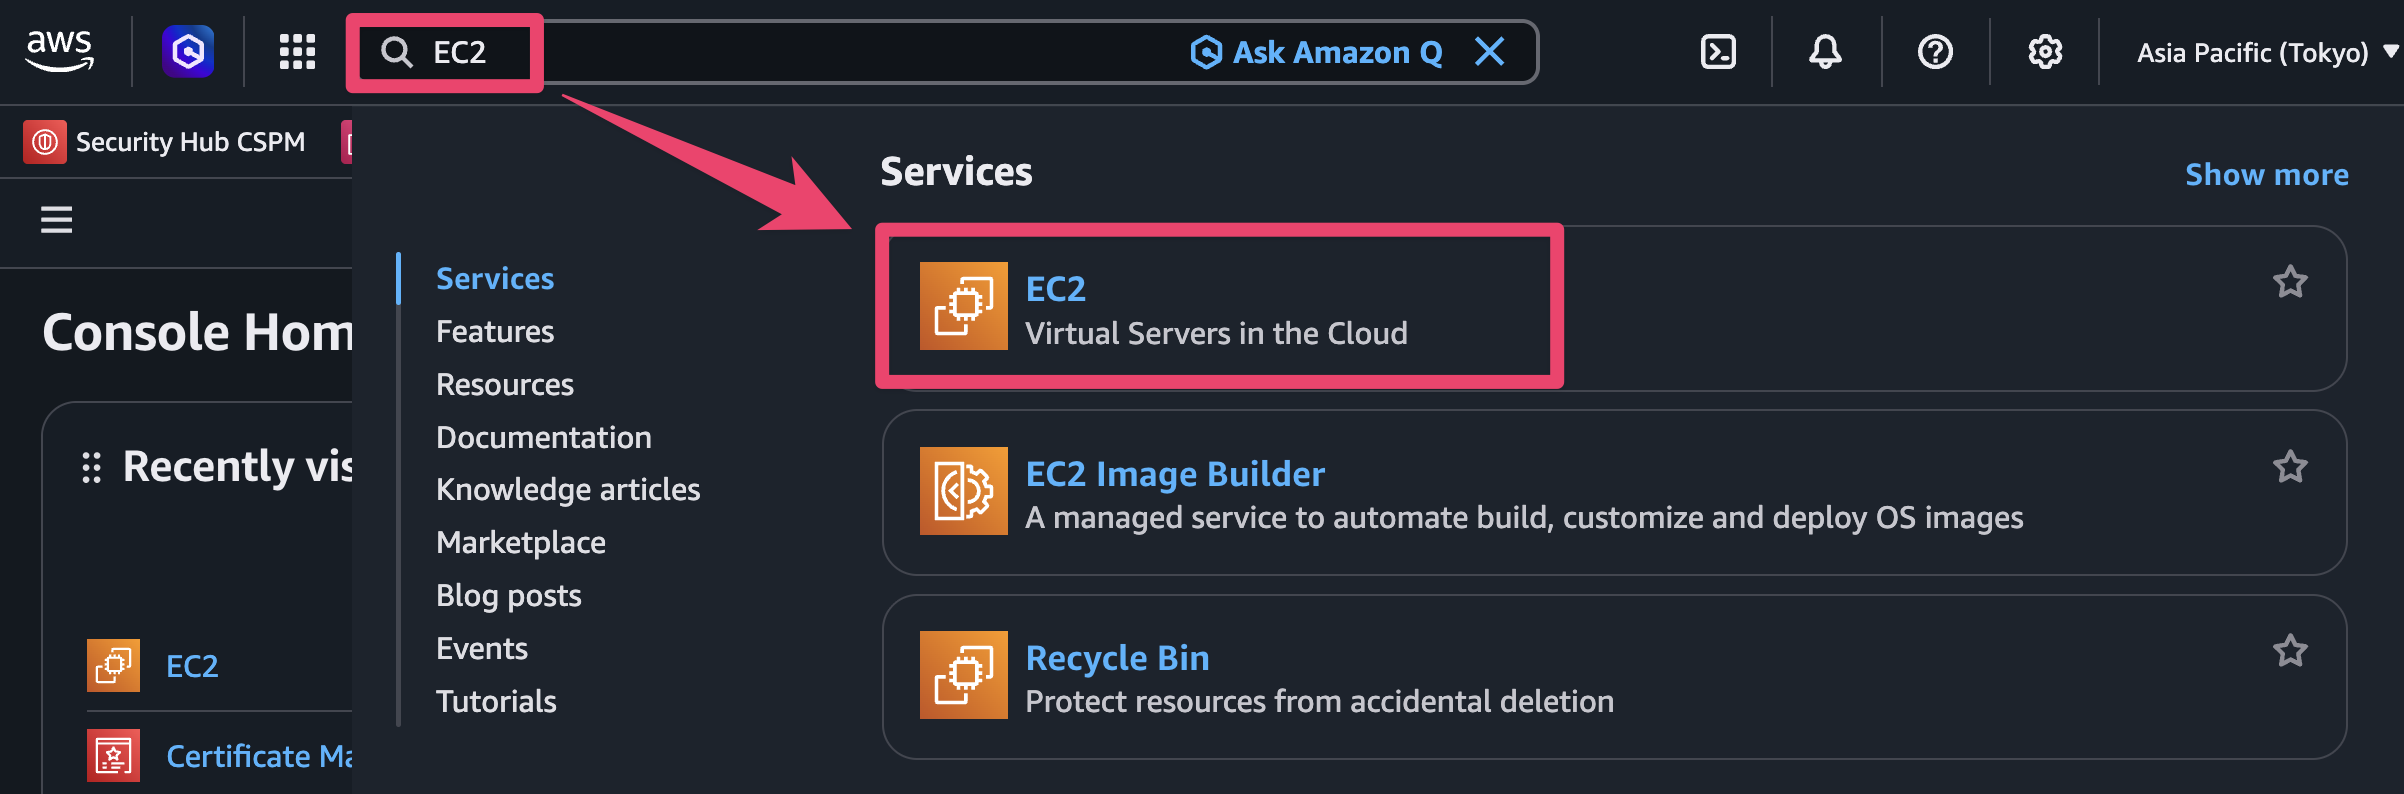The image size is (2404, 794).
Task: Click Ask Amazon Q in search bar
Action: pos(1316,52)
